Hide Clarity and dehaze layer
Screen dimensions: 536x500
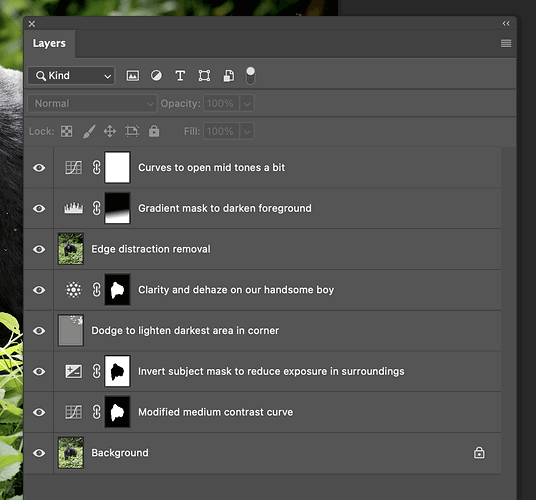(39, 290)
